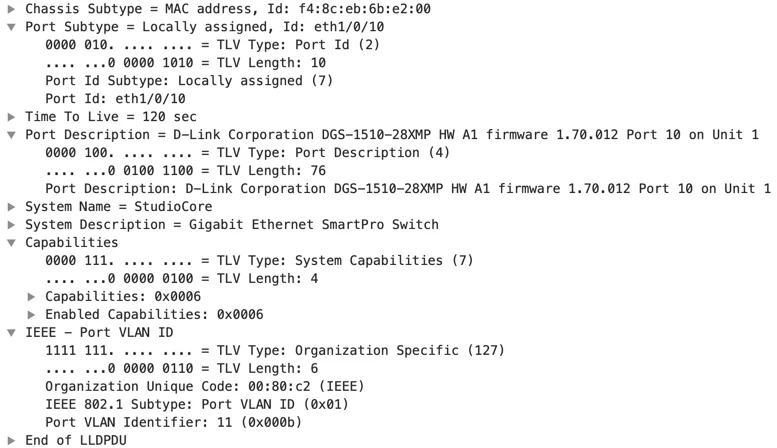Expand the Capabilities: 0x0006 field
This screenshot has height=448, width=777.
(x=31, y=296)
